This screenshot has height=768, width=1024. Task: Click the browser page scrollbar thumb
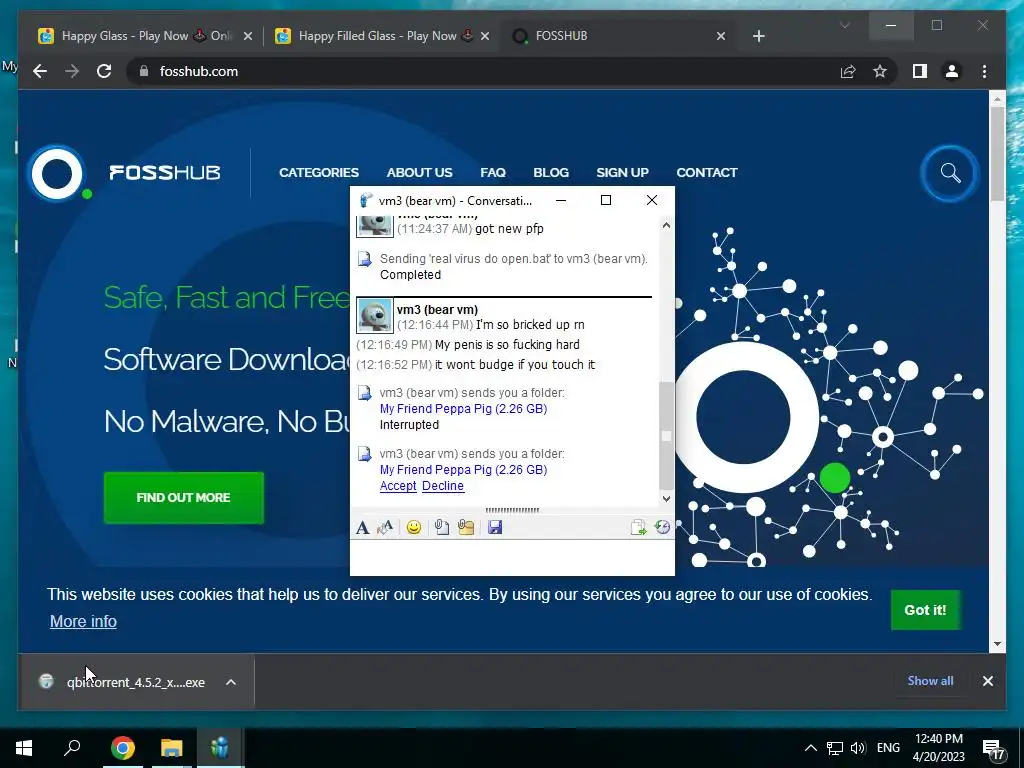tap(997, 154)
